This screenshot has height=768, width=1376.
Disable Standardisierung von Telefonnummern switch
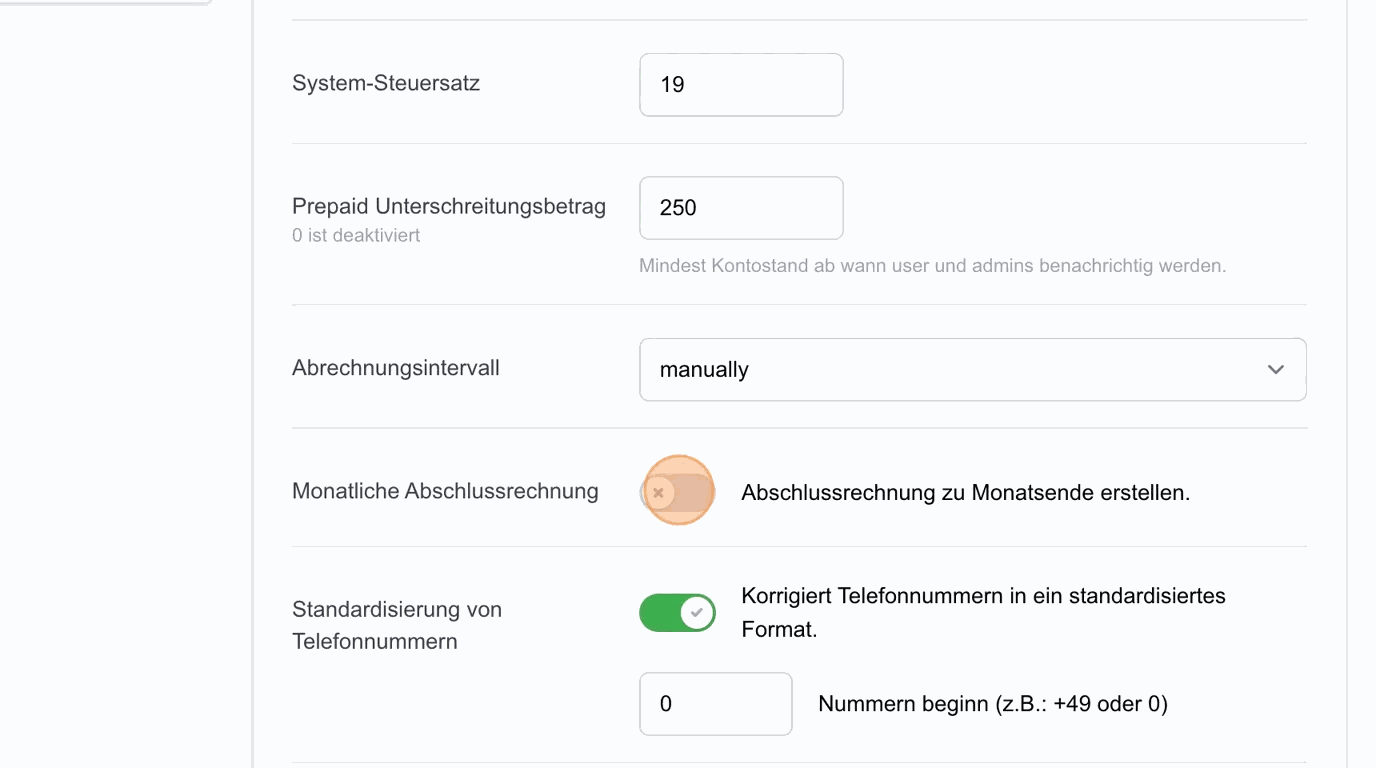coord(678,612)
